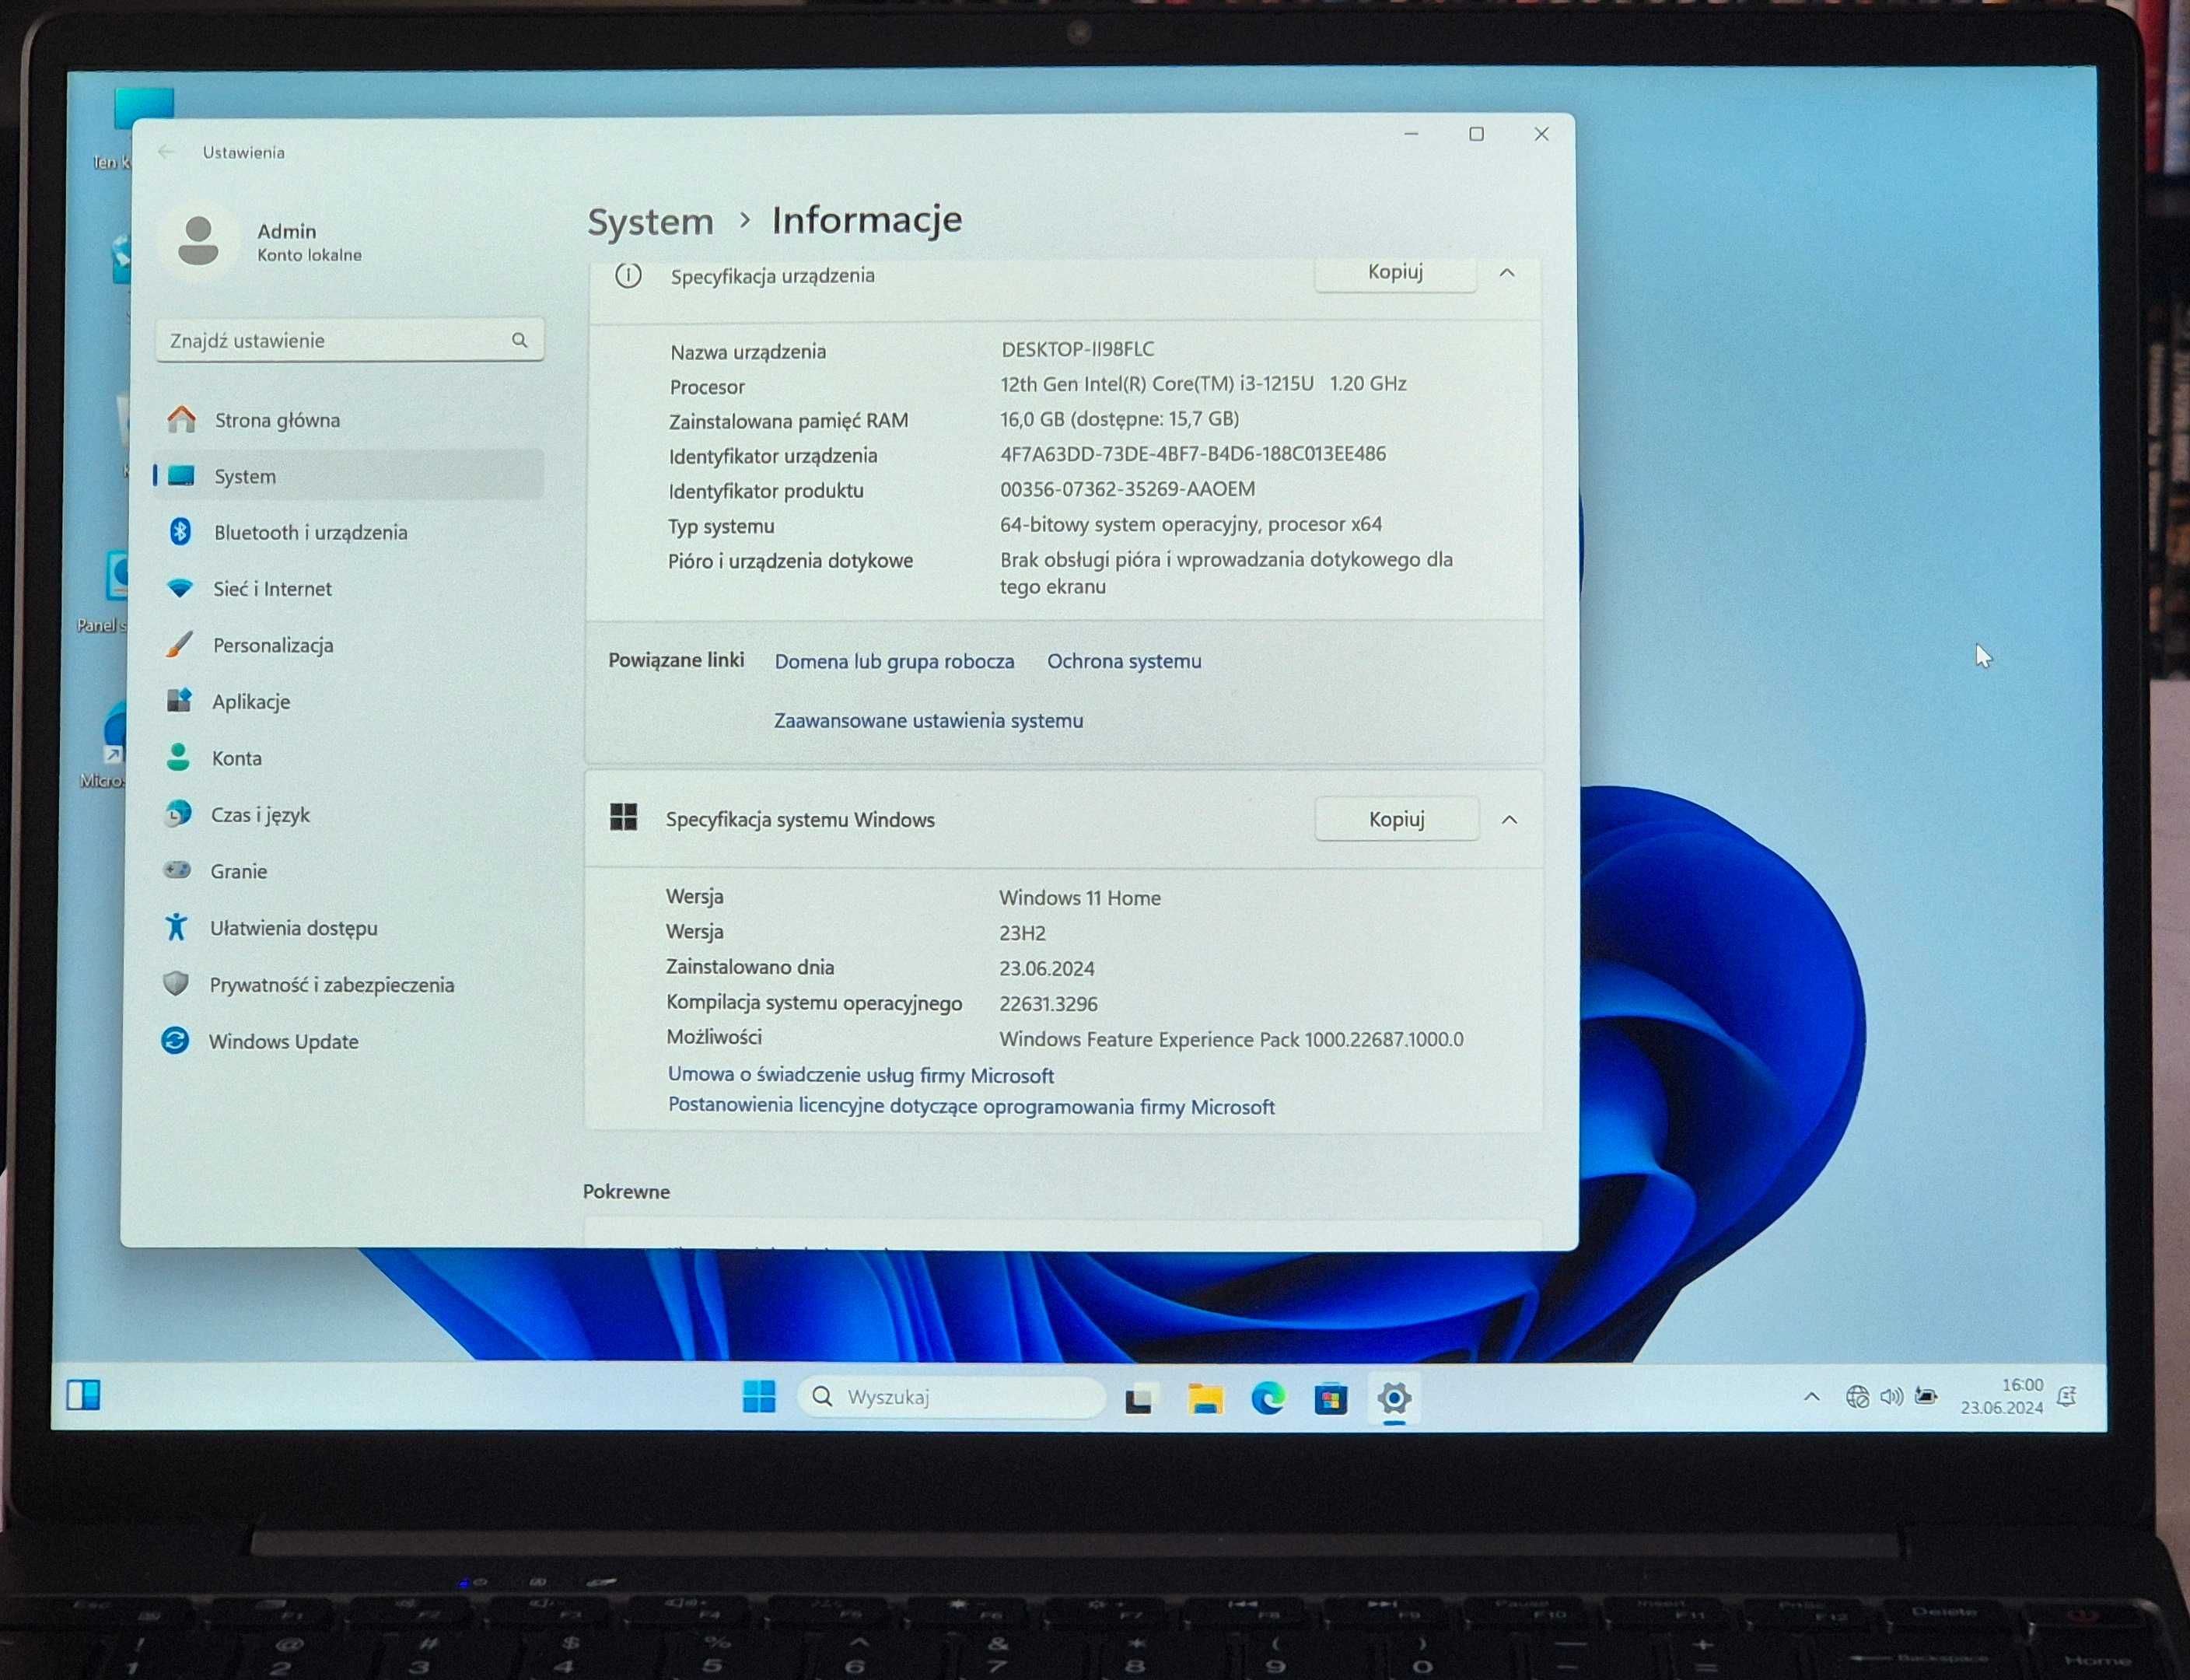Select device name DESKTOP-II98FLC text

[x=1078, y=349]
